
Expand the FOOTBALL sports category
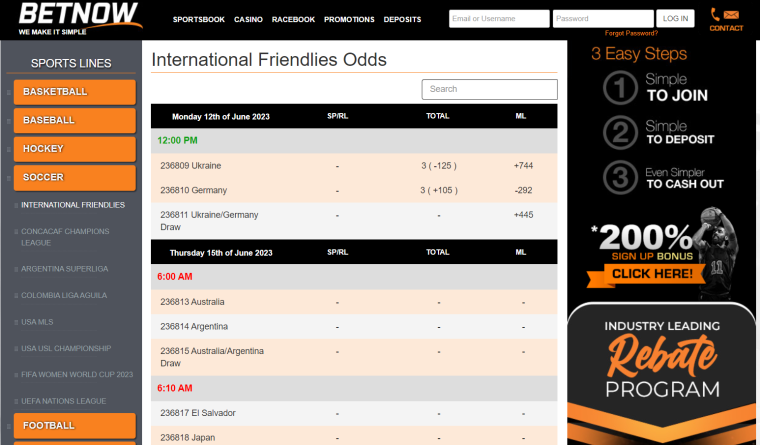75,426
